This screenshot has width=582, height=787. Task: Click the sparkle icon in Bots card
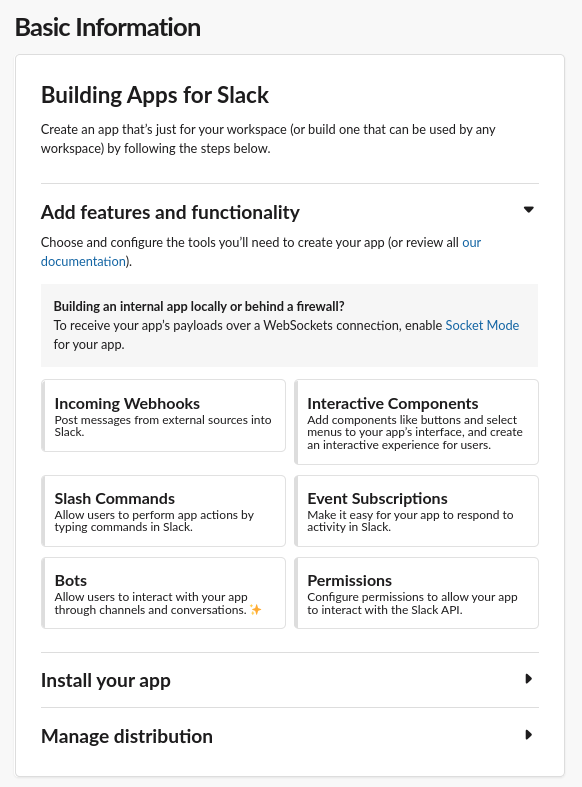pos(255,610)
